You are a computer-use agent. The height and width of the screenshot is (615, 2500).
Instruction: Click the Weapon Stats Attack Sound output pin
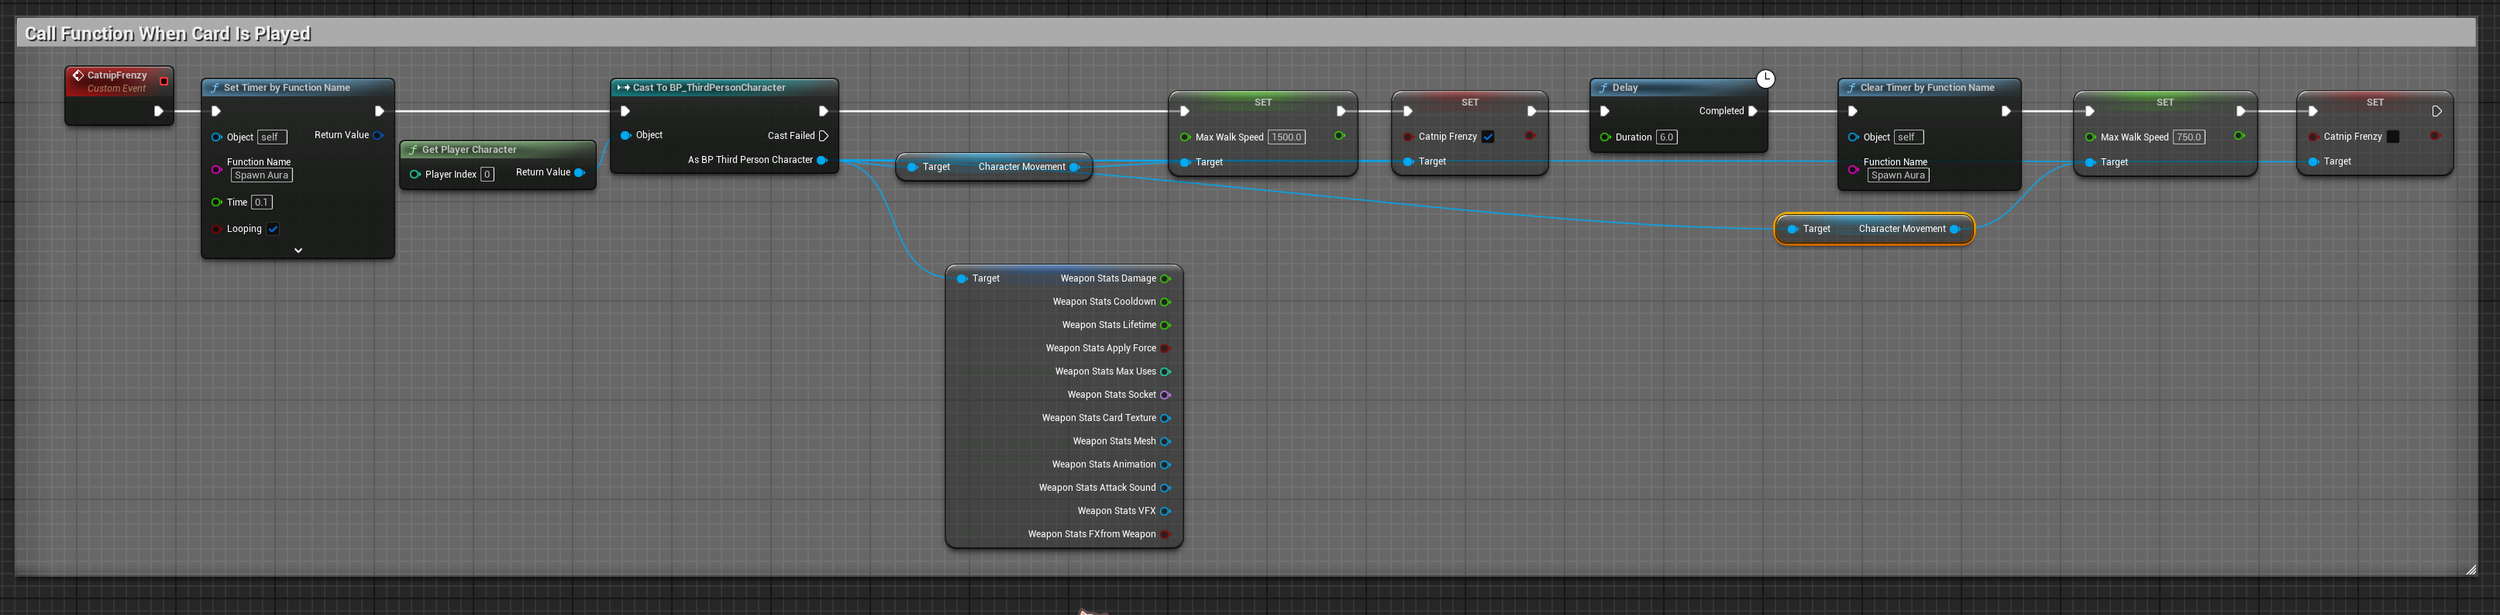[1165, 488]
